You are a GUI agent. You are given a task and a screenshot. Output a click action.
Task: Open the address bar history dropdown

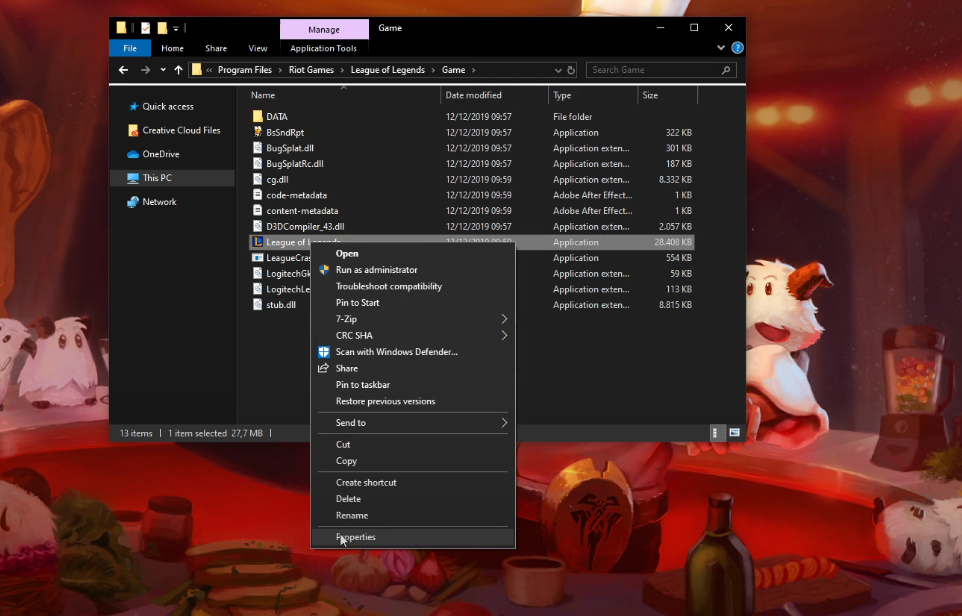click(x=557, y=70)
